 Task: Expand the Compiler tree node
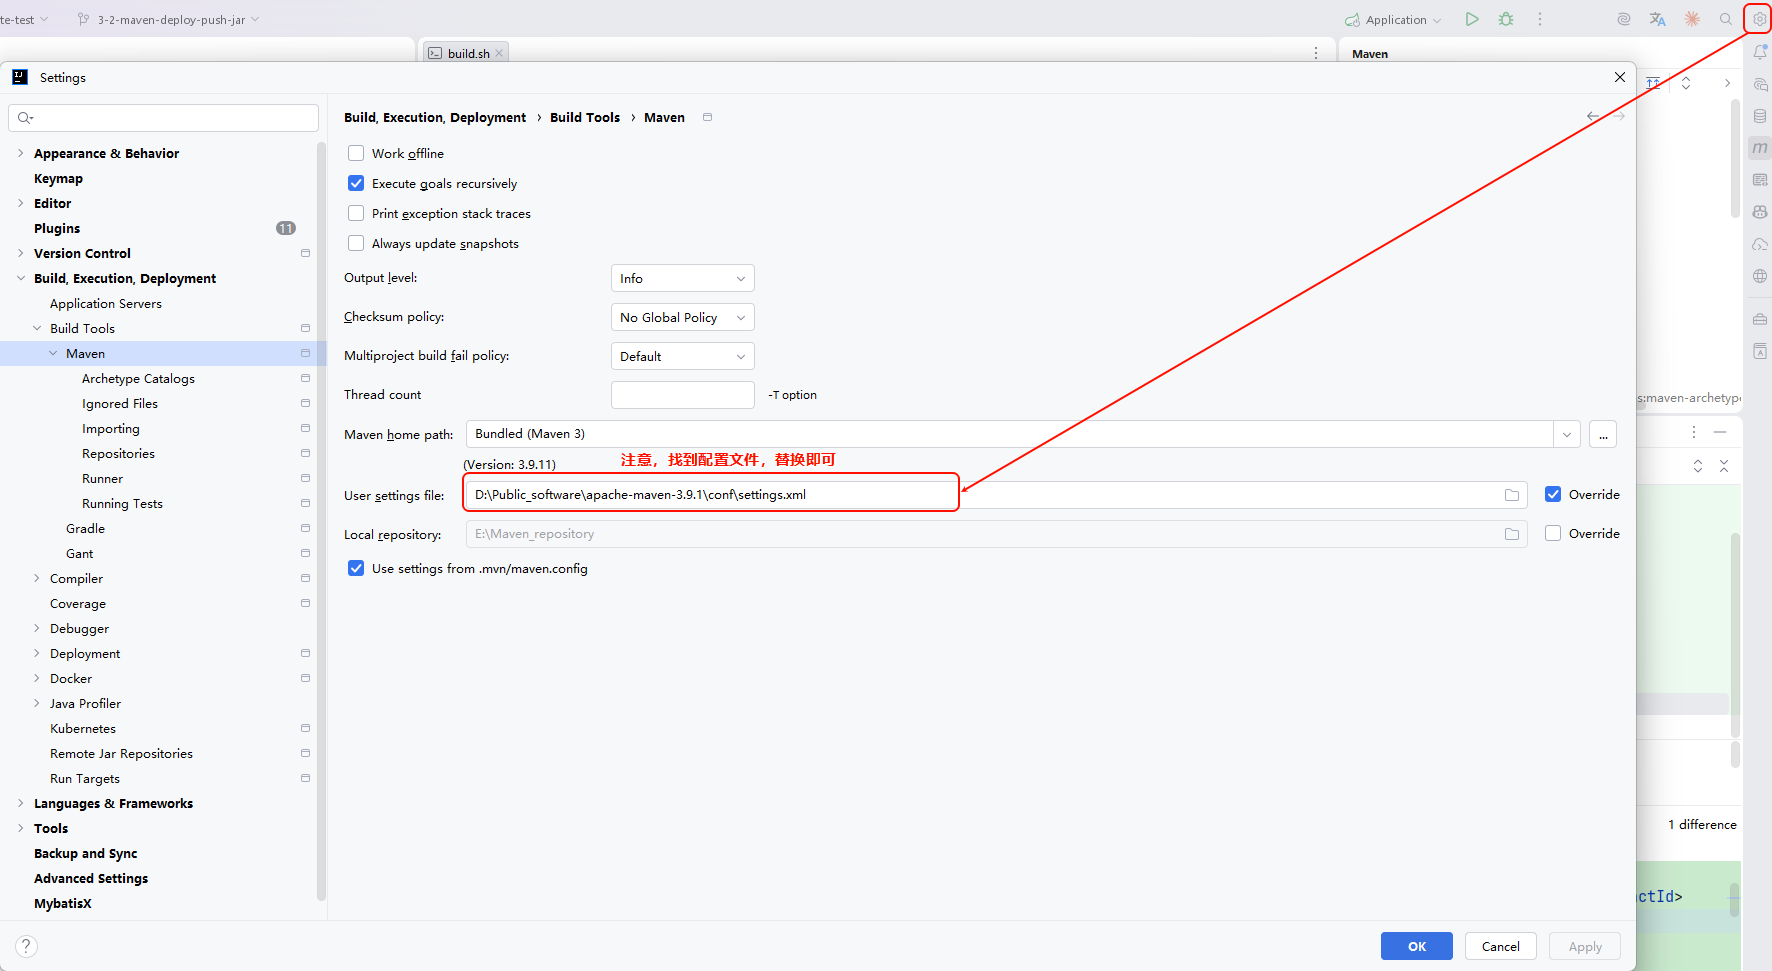[37, 578]
